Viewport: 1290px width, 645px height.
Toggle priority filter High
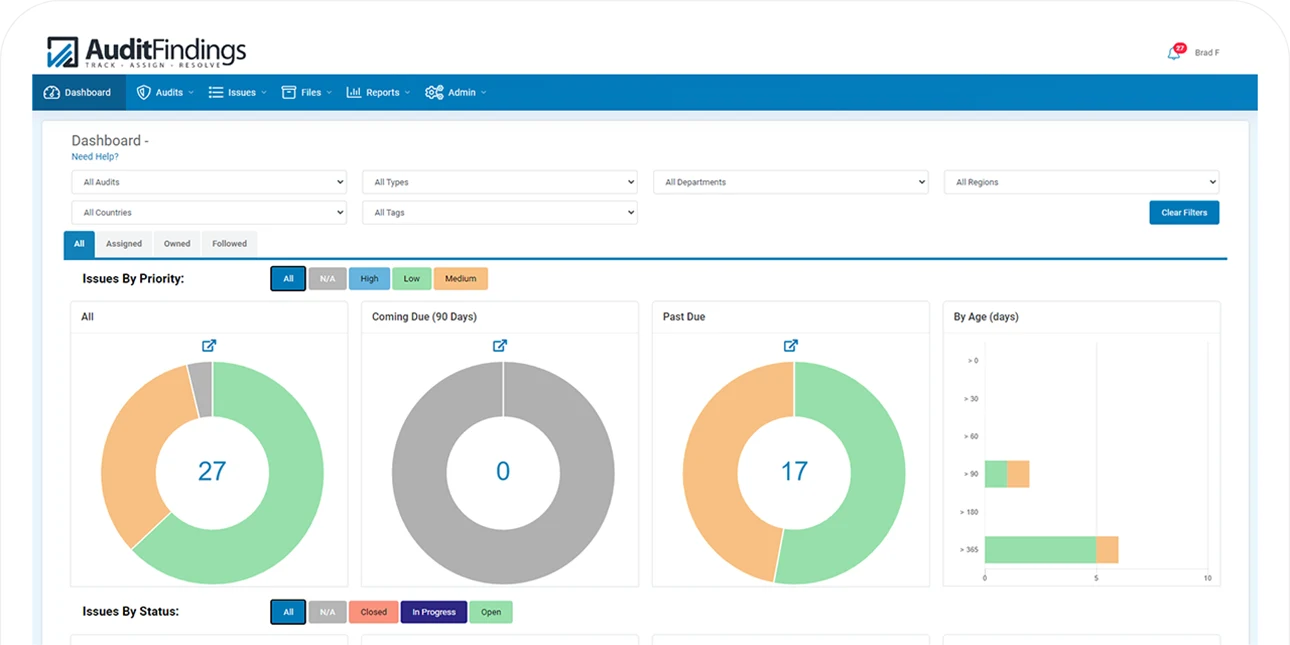(369, 279)
